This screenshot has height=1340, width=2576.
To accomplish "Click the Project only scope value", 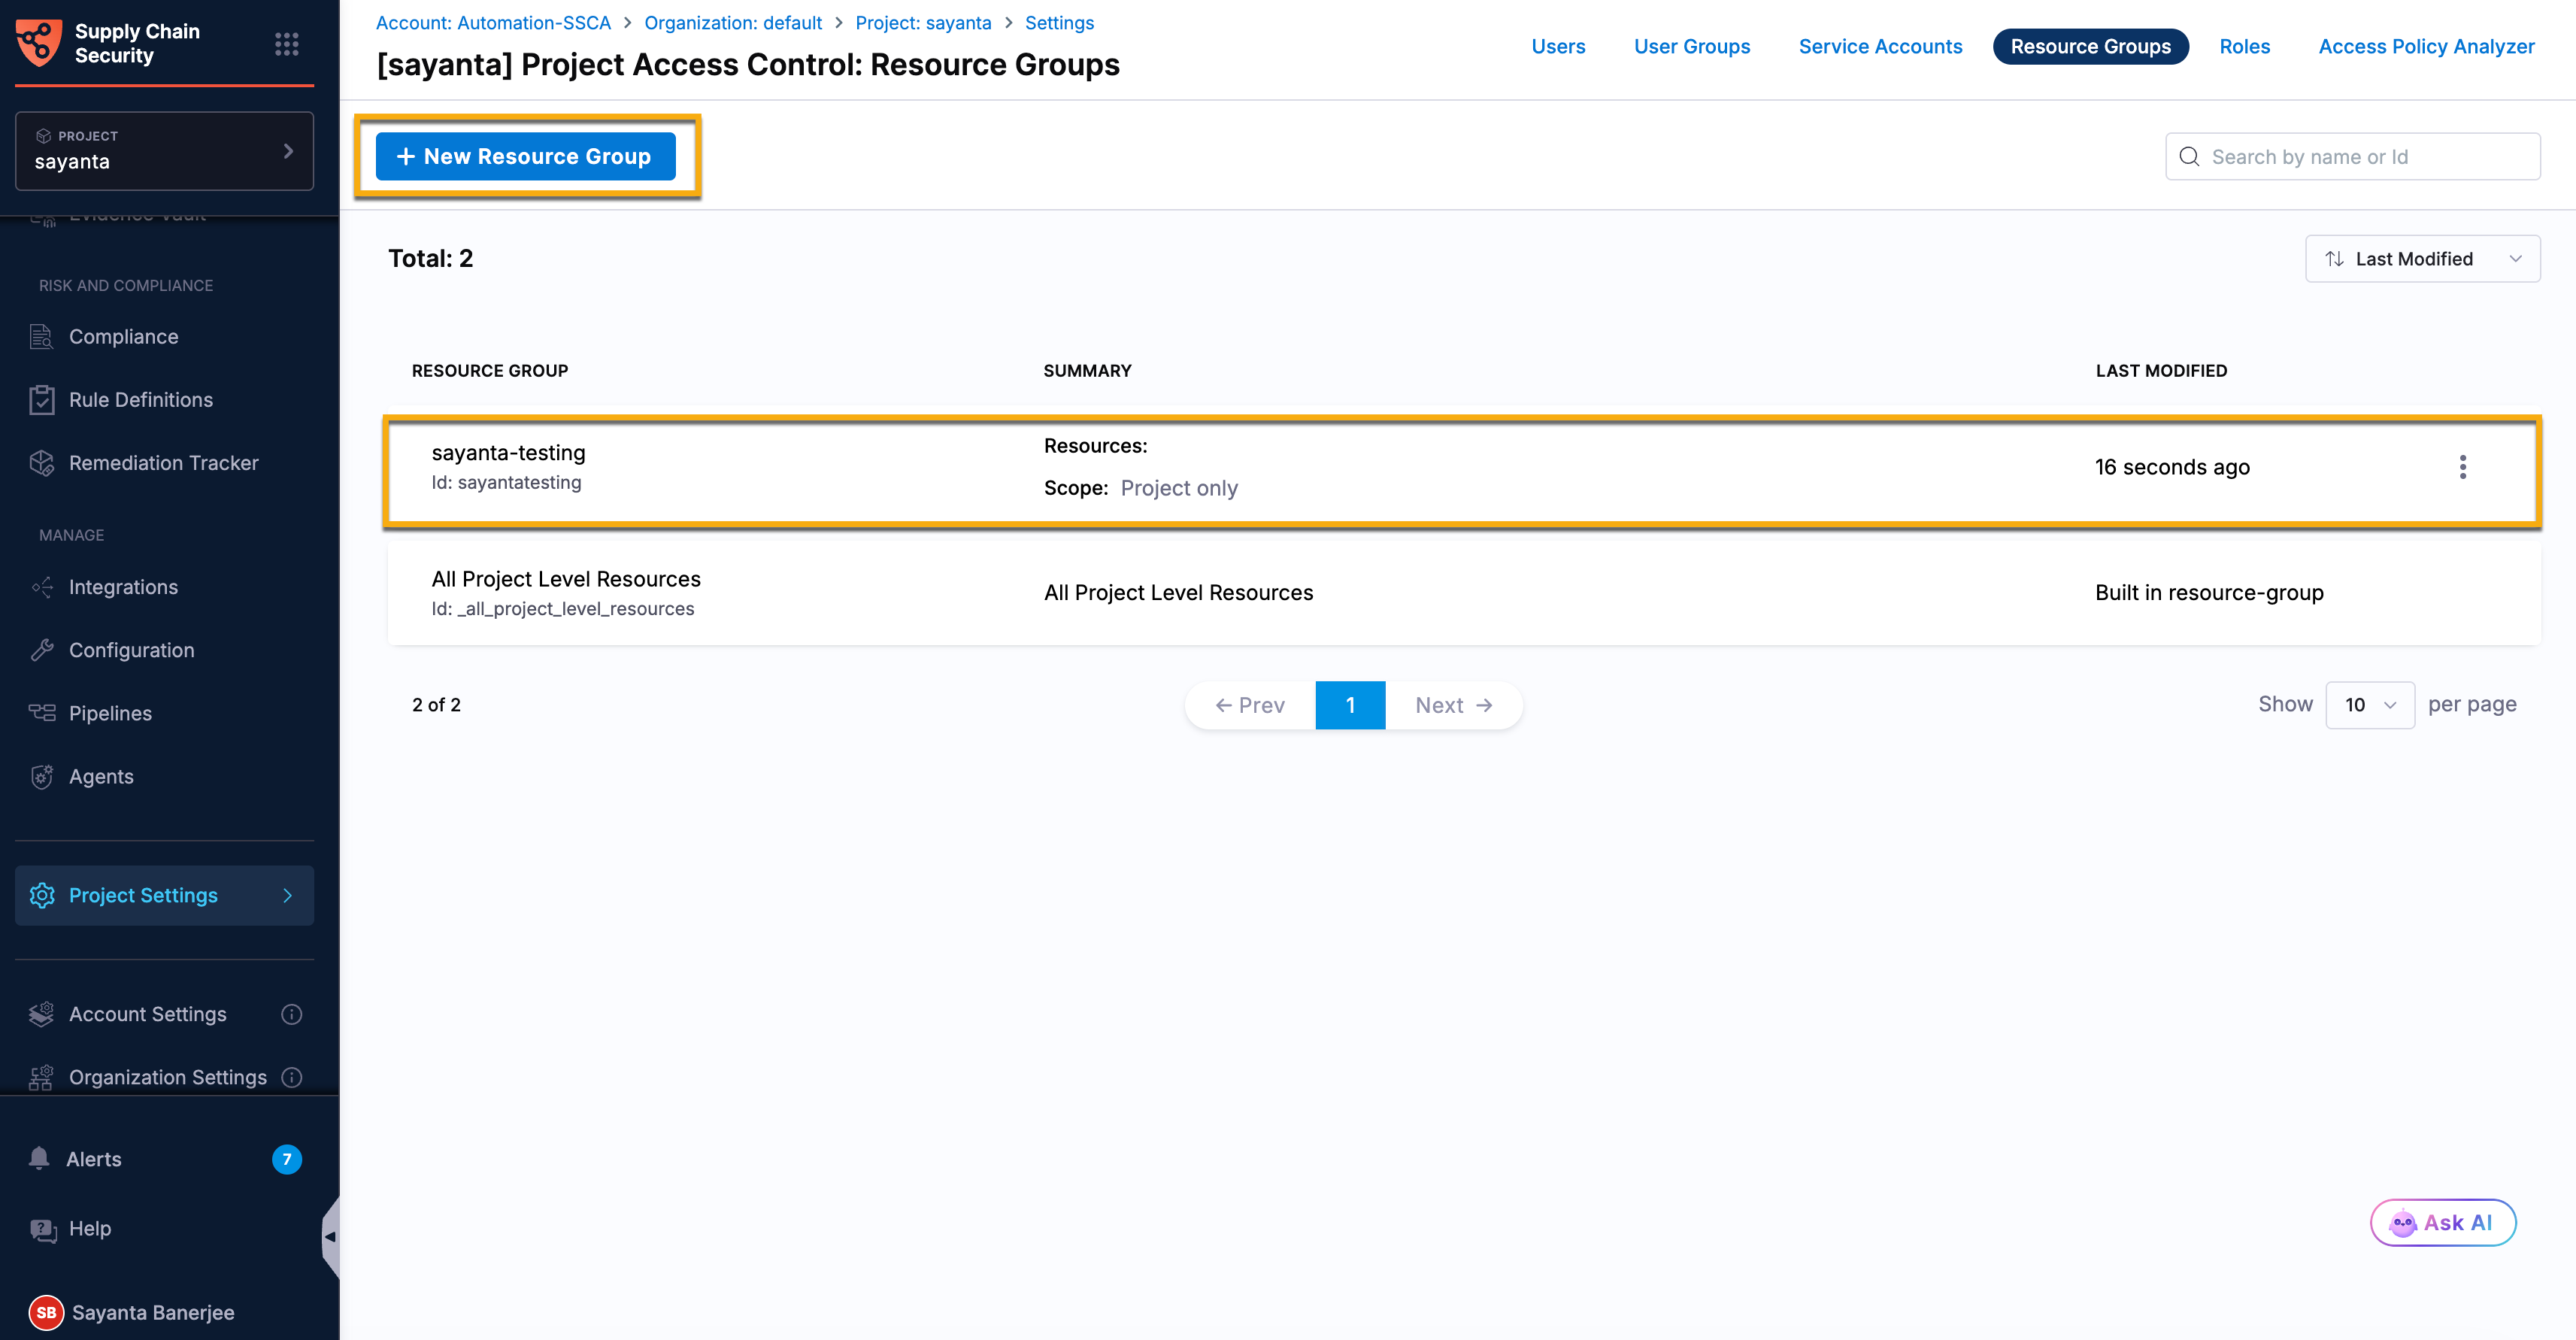I will (1179, 488).
